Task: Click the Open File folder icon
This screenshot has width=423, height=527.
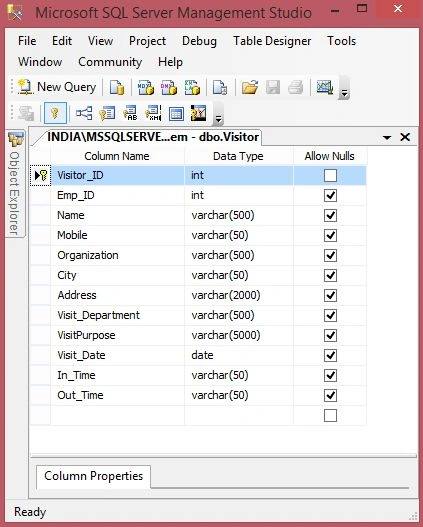Action: pos(250,87)
